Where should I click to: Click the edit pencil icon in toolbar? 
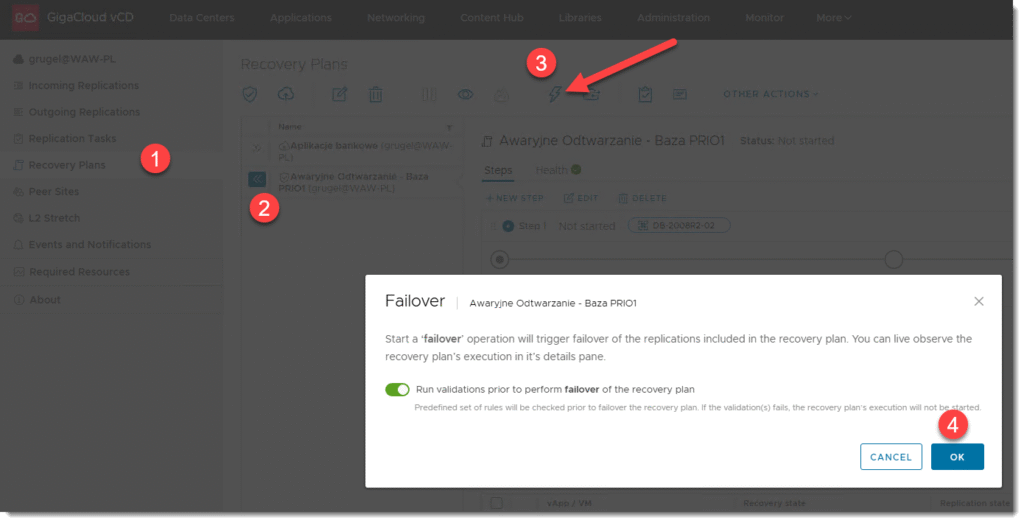pyautogui.click(x=340, y=94)
